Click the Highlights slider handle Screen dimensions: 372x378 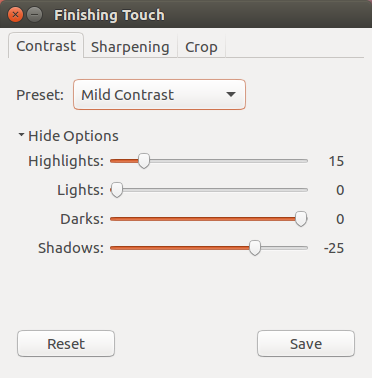pos(144,161)
